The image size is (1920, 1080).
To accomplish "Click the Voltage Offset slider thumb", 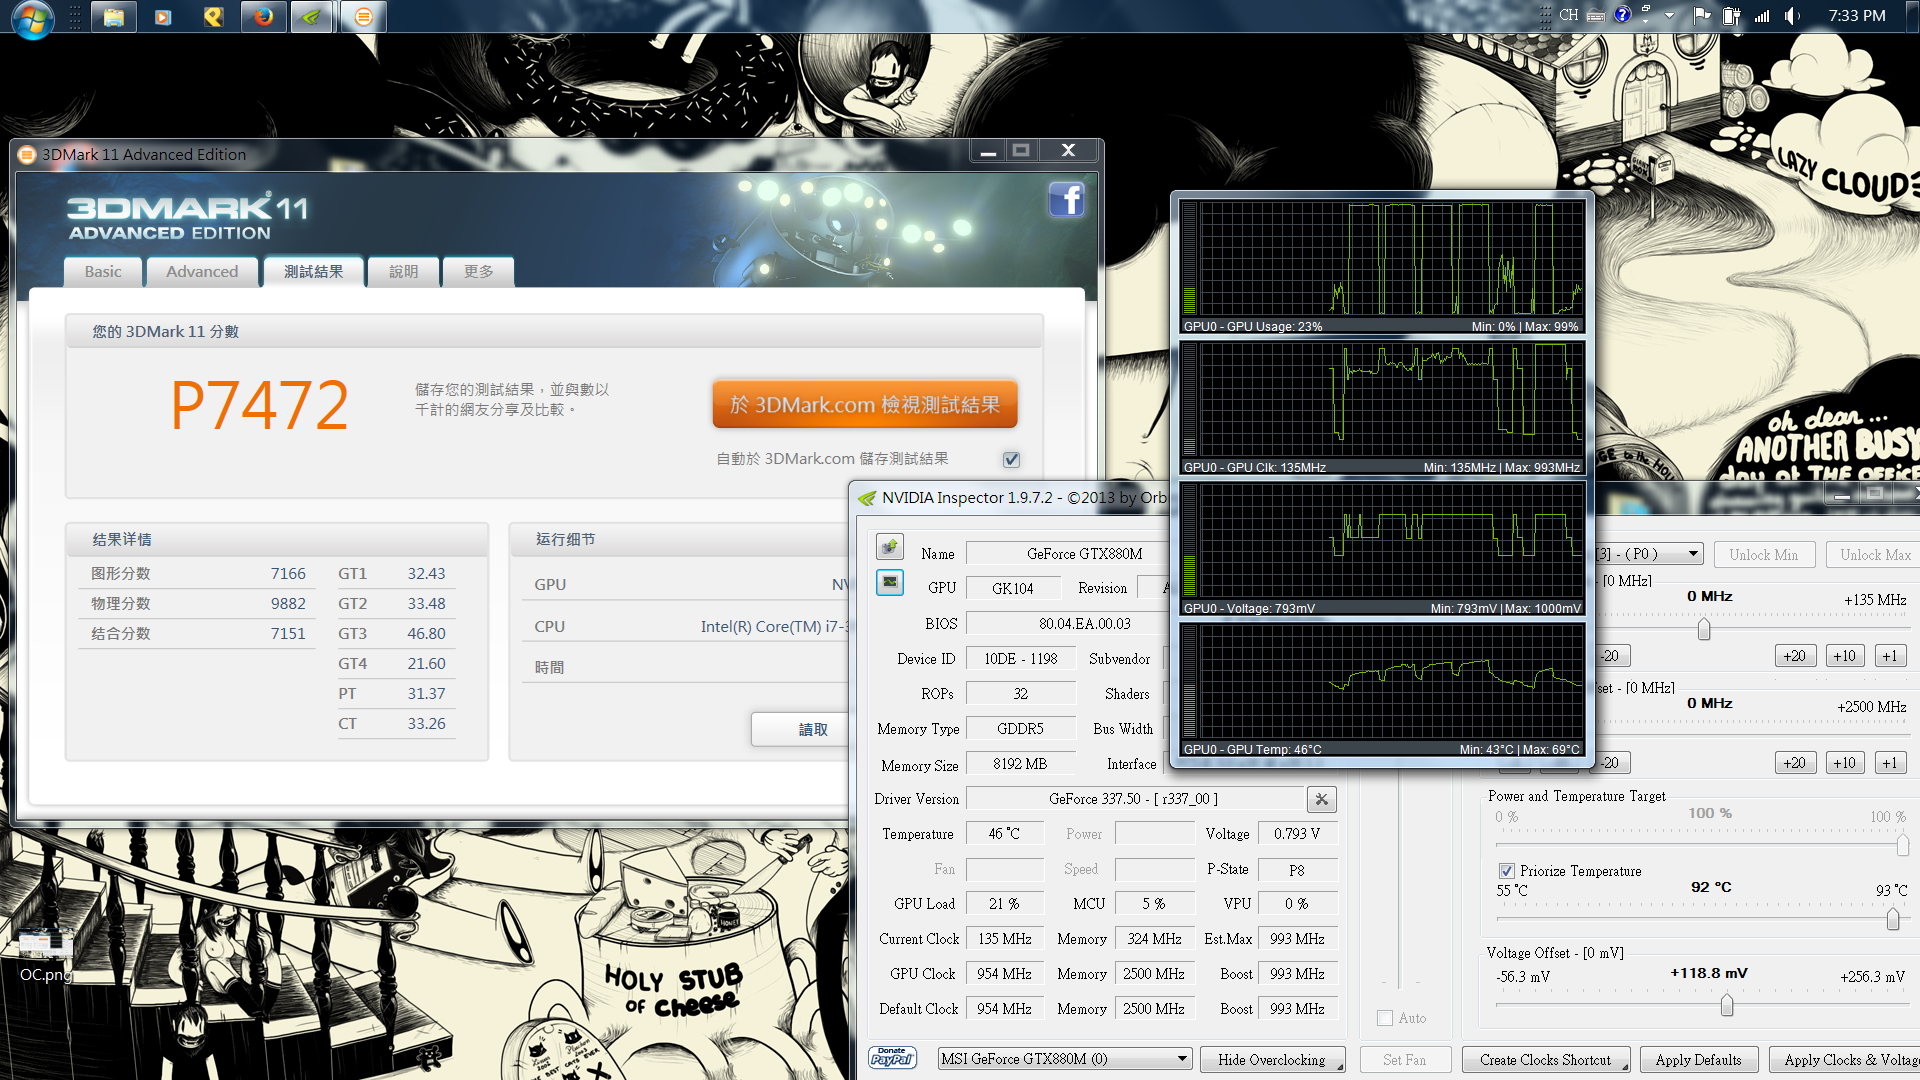I will click(x=1727, y=1005).
